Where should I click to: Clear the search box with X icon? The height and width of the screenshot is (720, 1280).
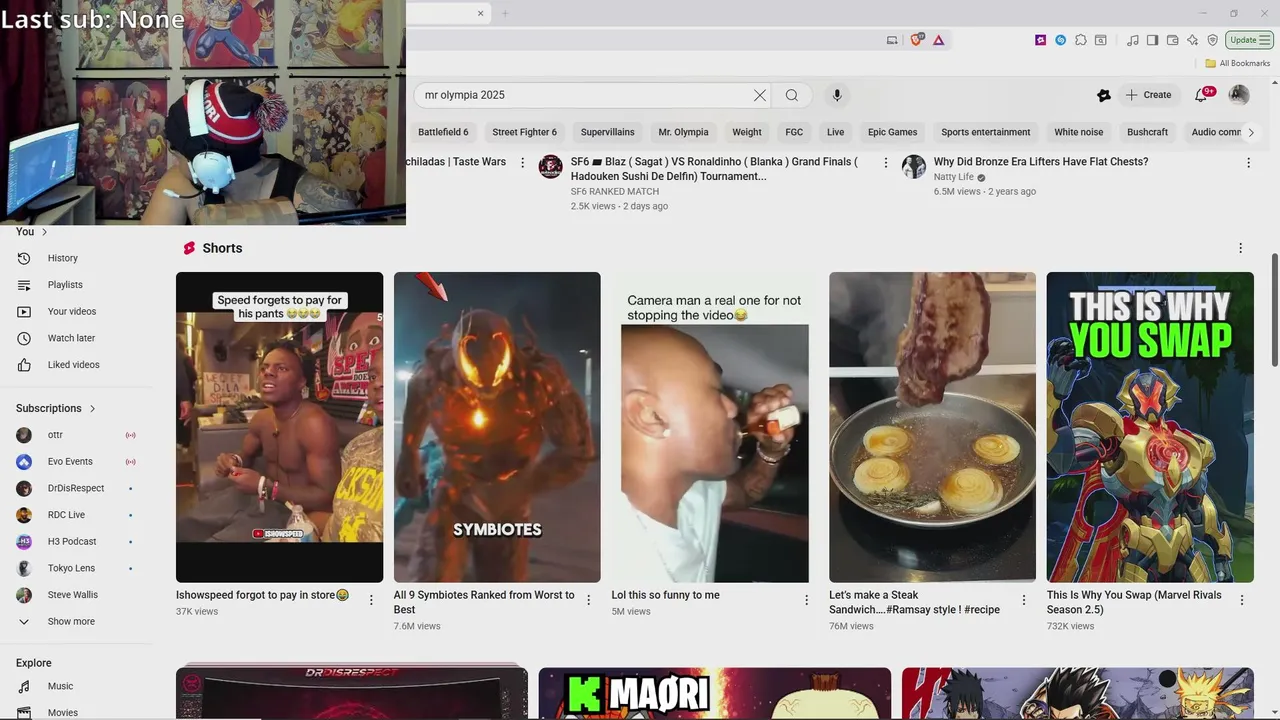760,95
